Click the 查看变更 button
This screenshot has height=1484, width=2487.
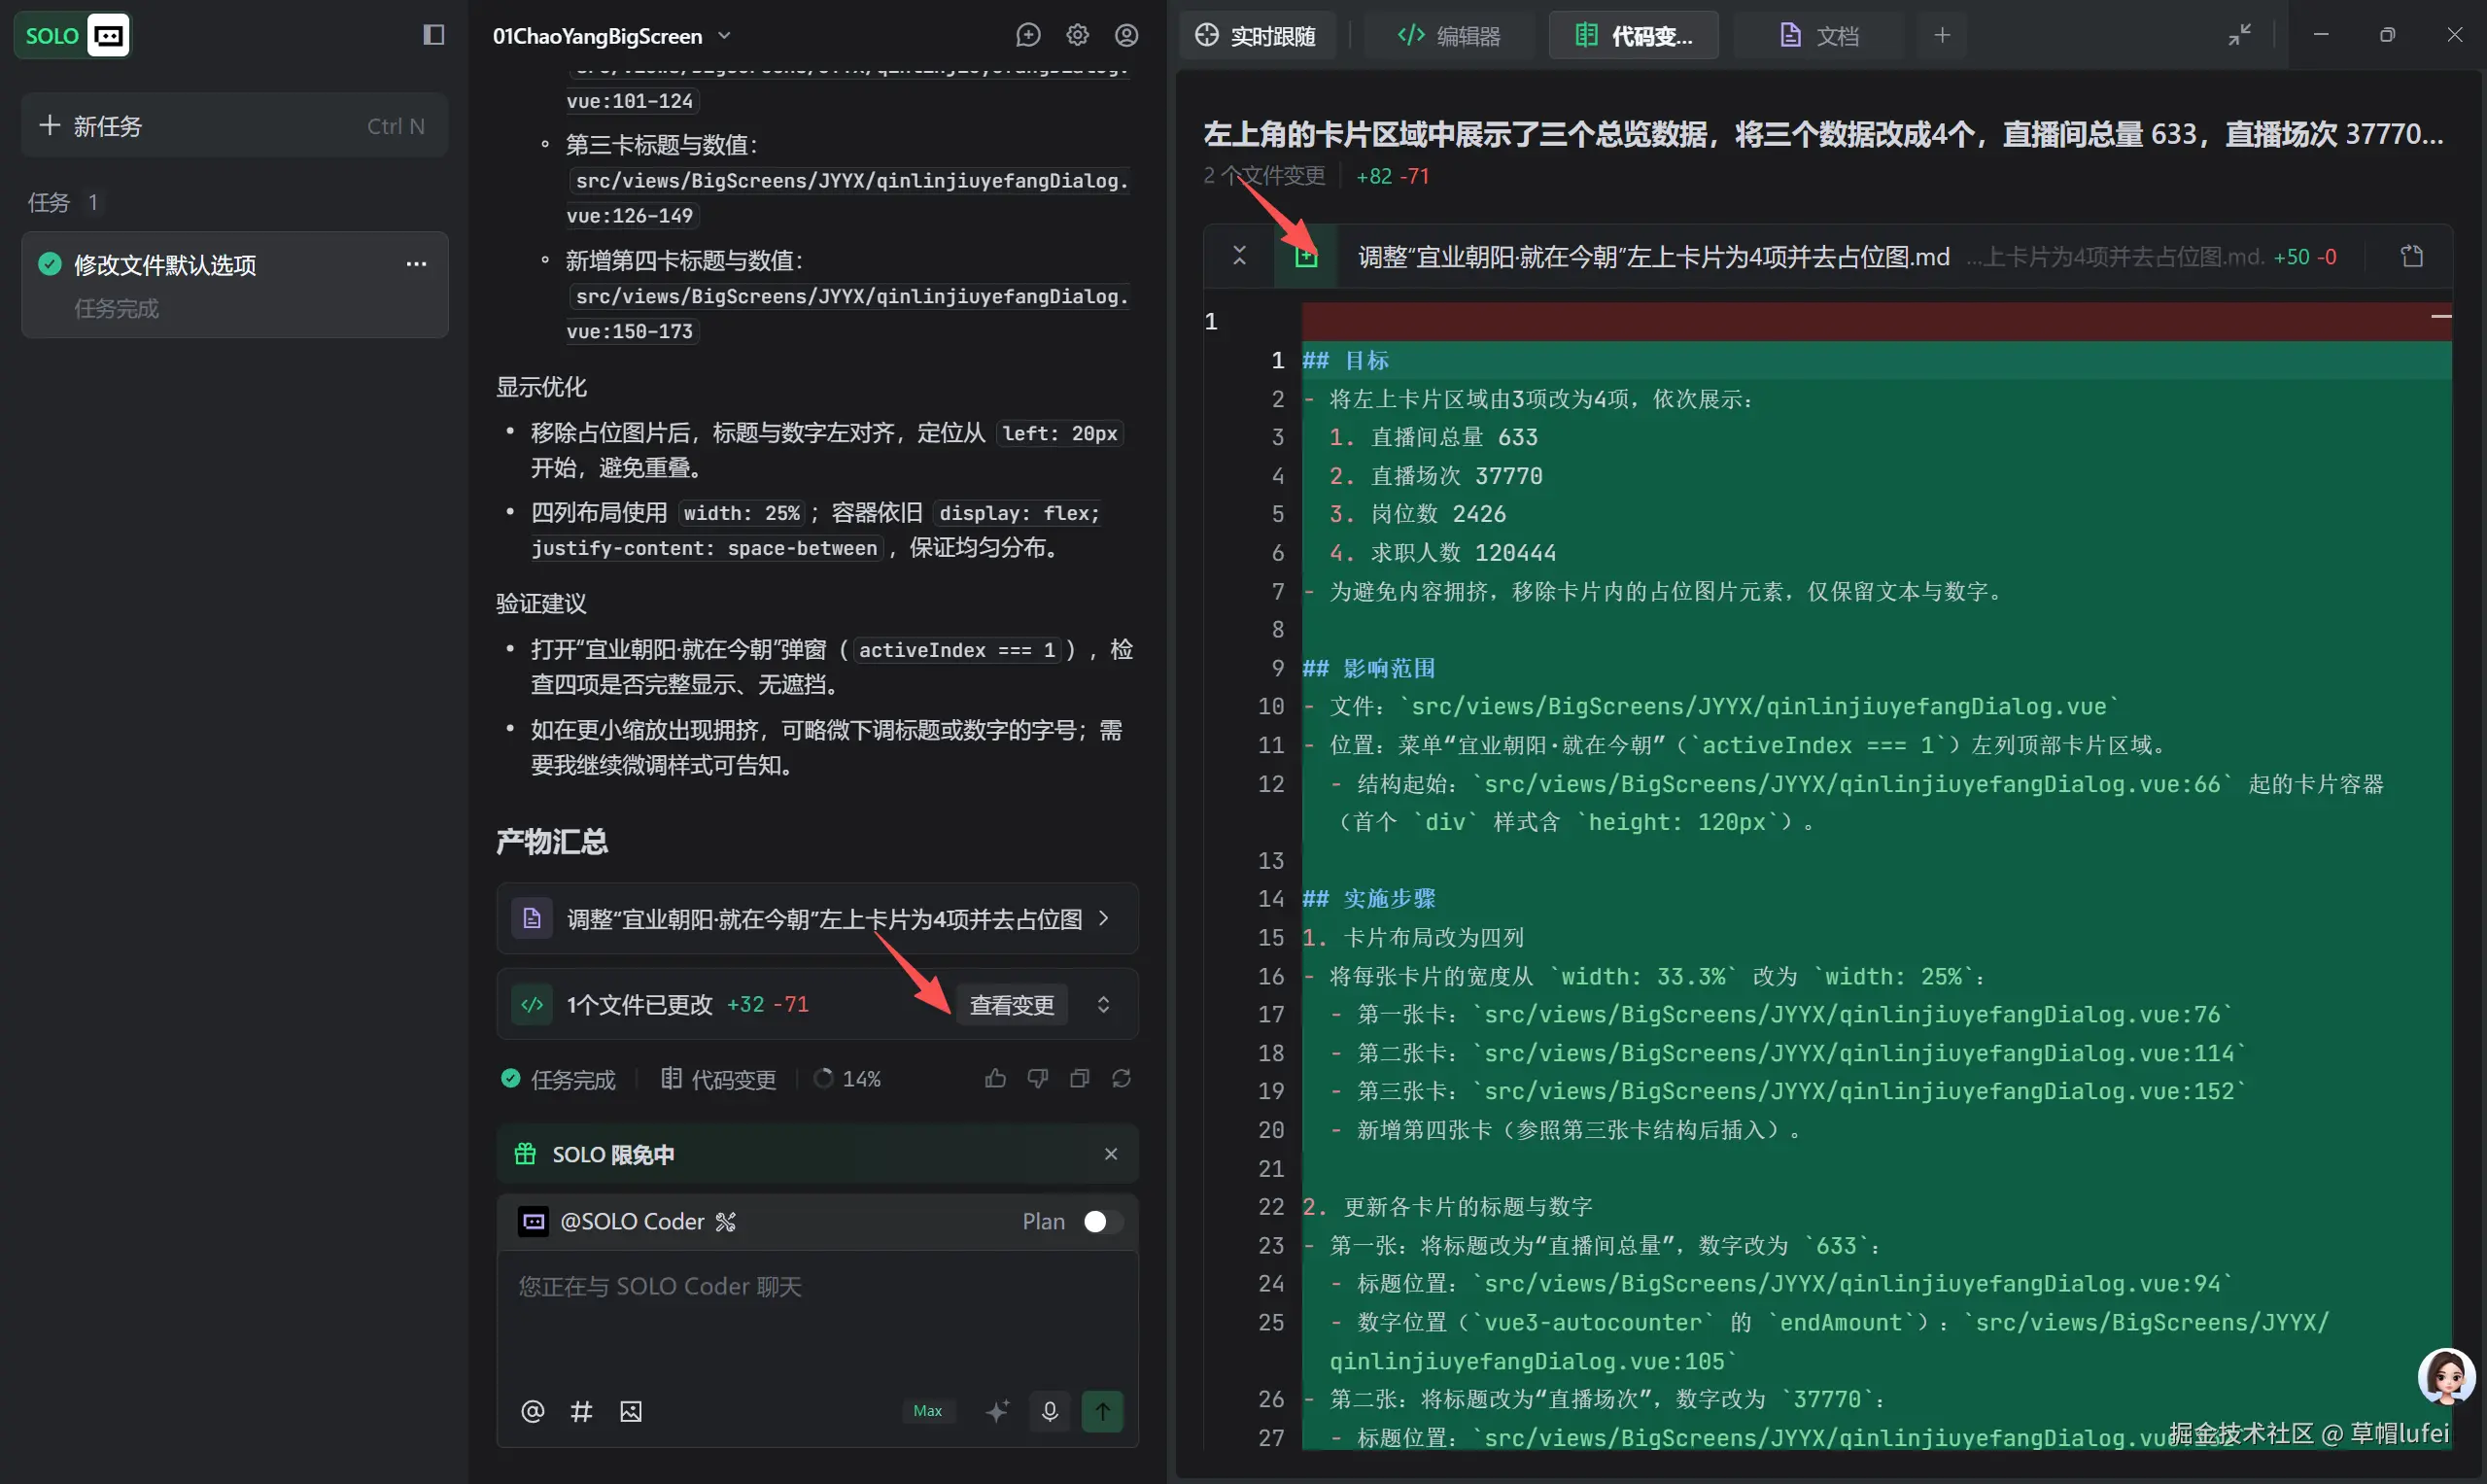tap(1012, 1004)
